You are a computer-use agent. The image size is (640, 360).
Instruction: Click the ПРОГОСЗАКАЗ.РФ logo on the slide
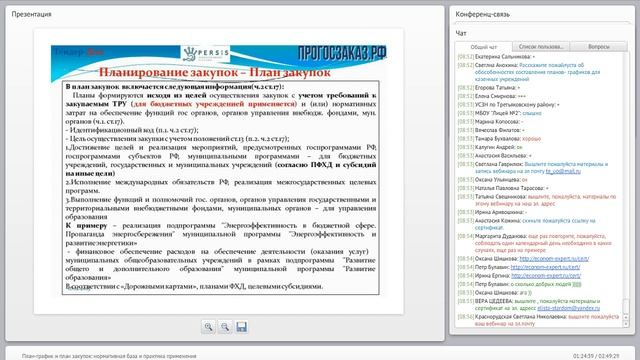342,53
